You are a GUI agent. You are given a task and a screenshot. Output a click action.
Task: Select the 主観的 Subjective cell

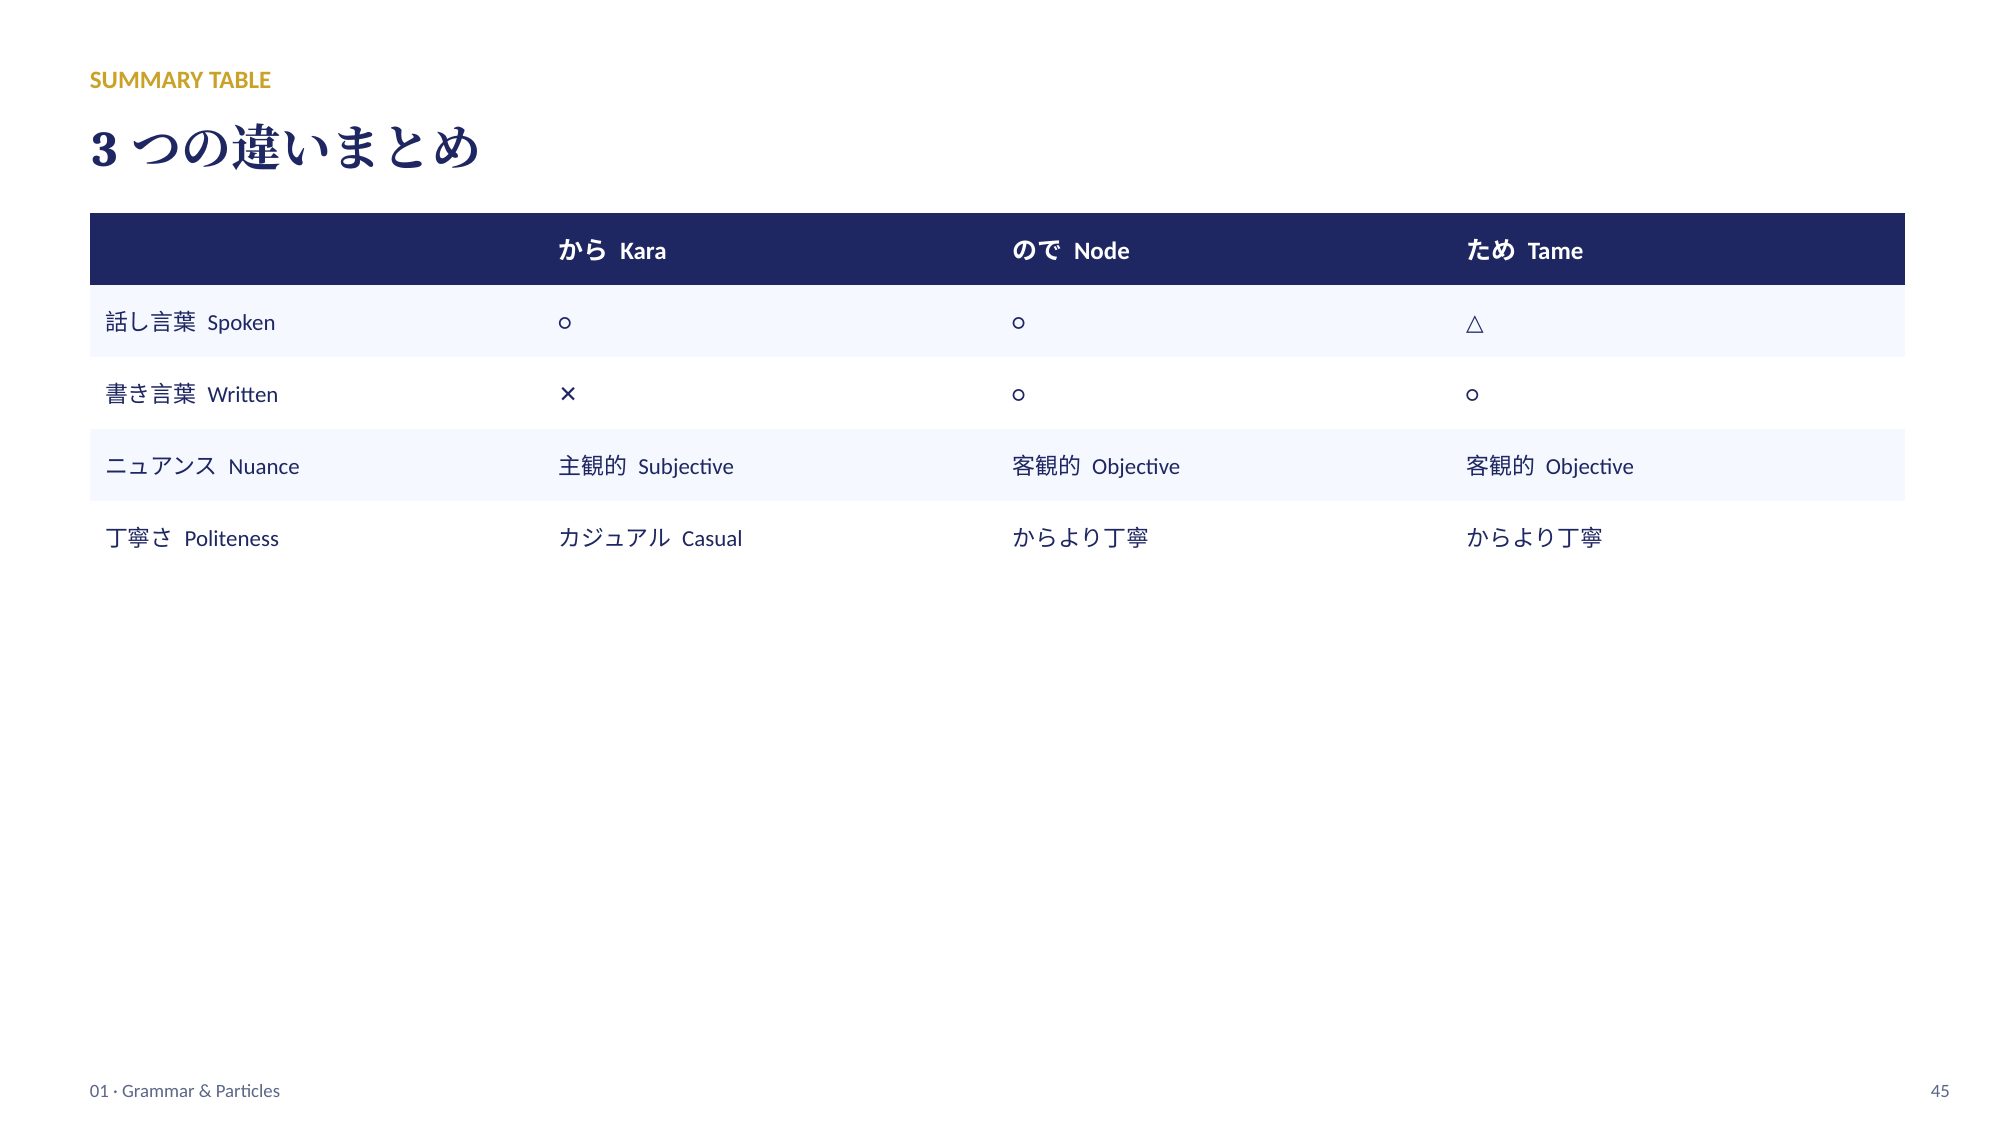(x=645, y=466)
